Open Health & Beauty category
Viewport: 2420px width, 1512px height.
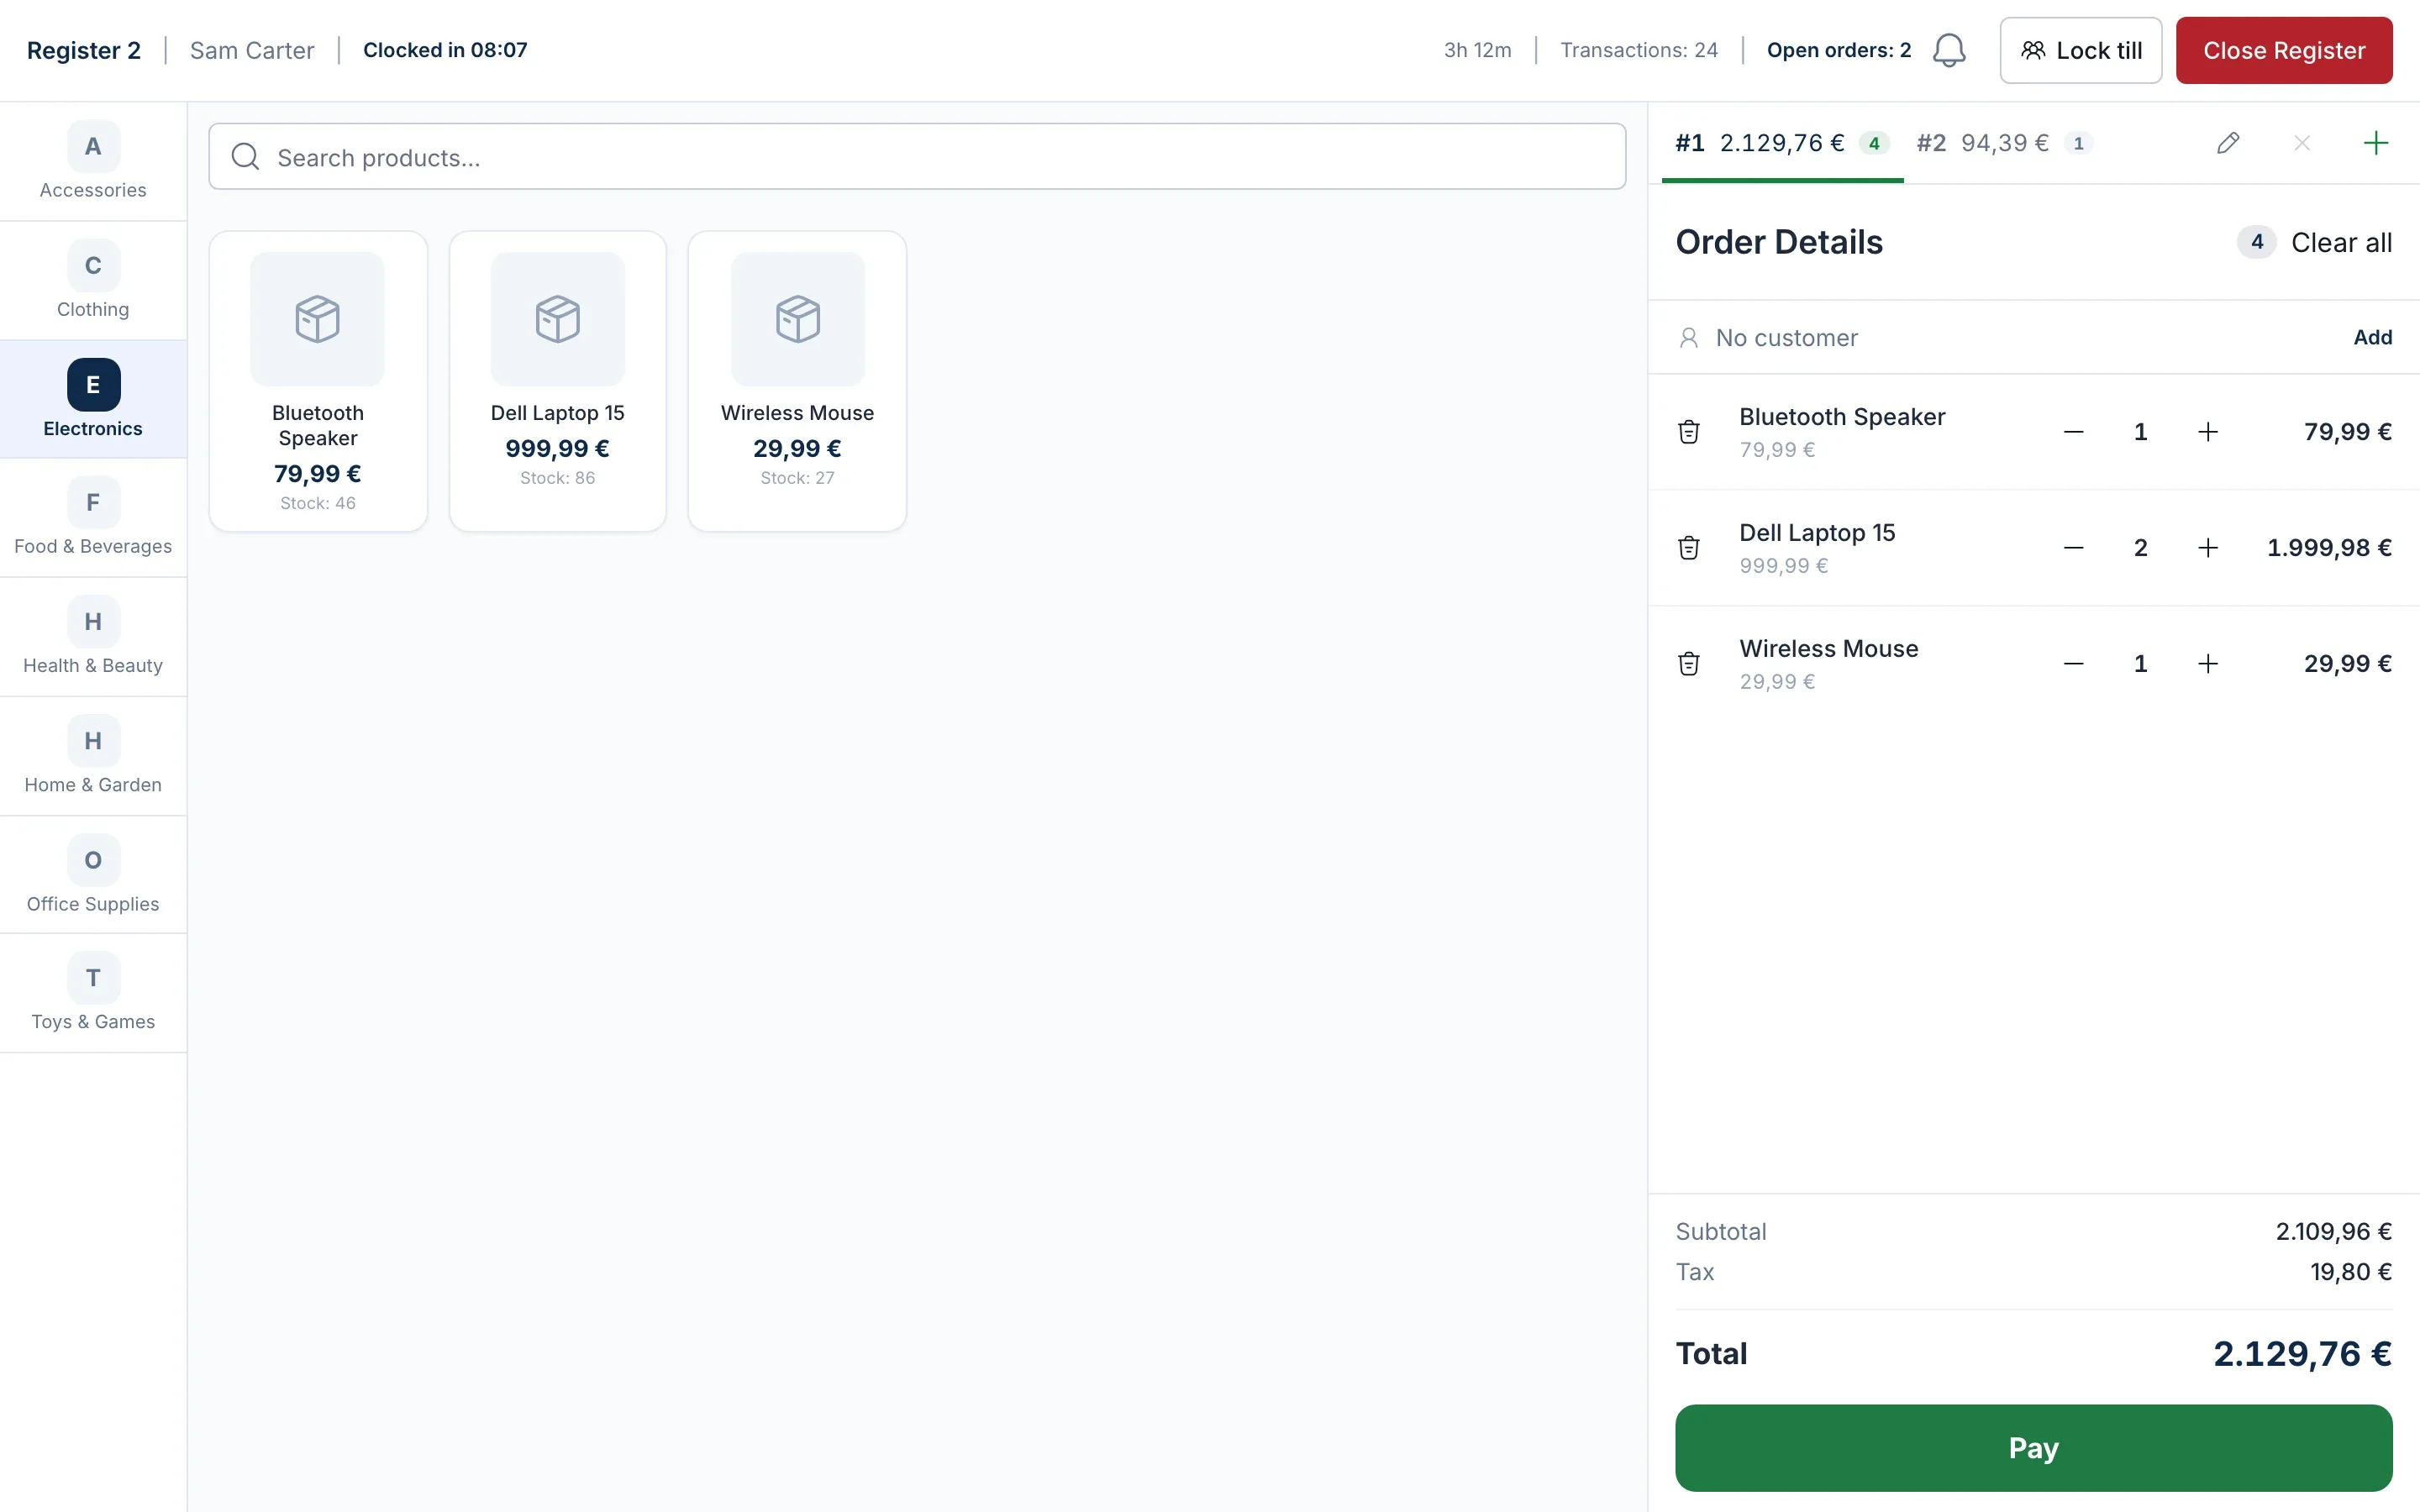pos(93,637)
